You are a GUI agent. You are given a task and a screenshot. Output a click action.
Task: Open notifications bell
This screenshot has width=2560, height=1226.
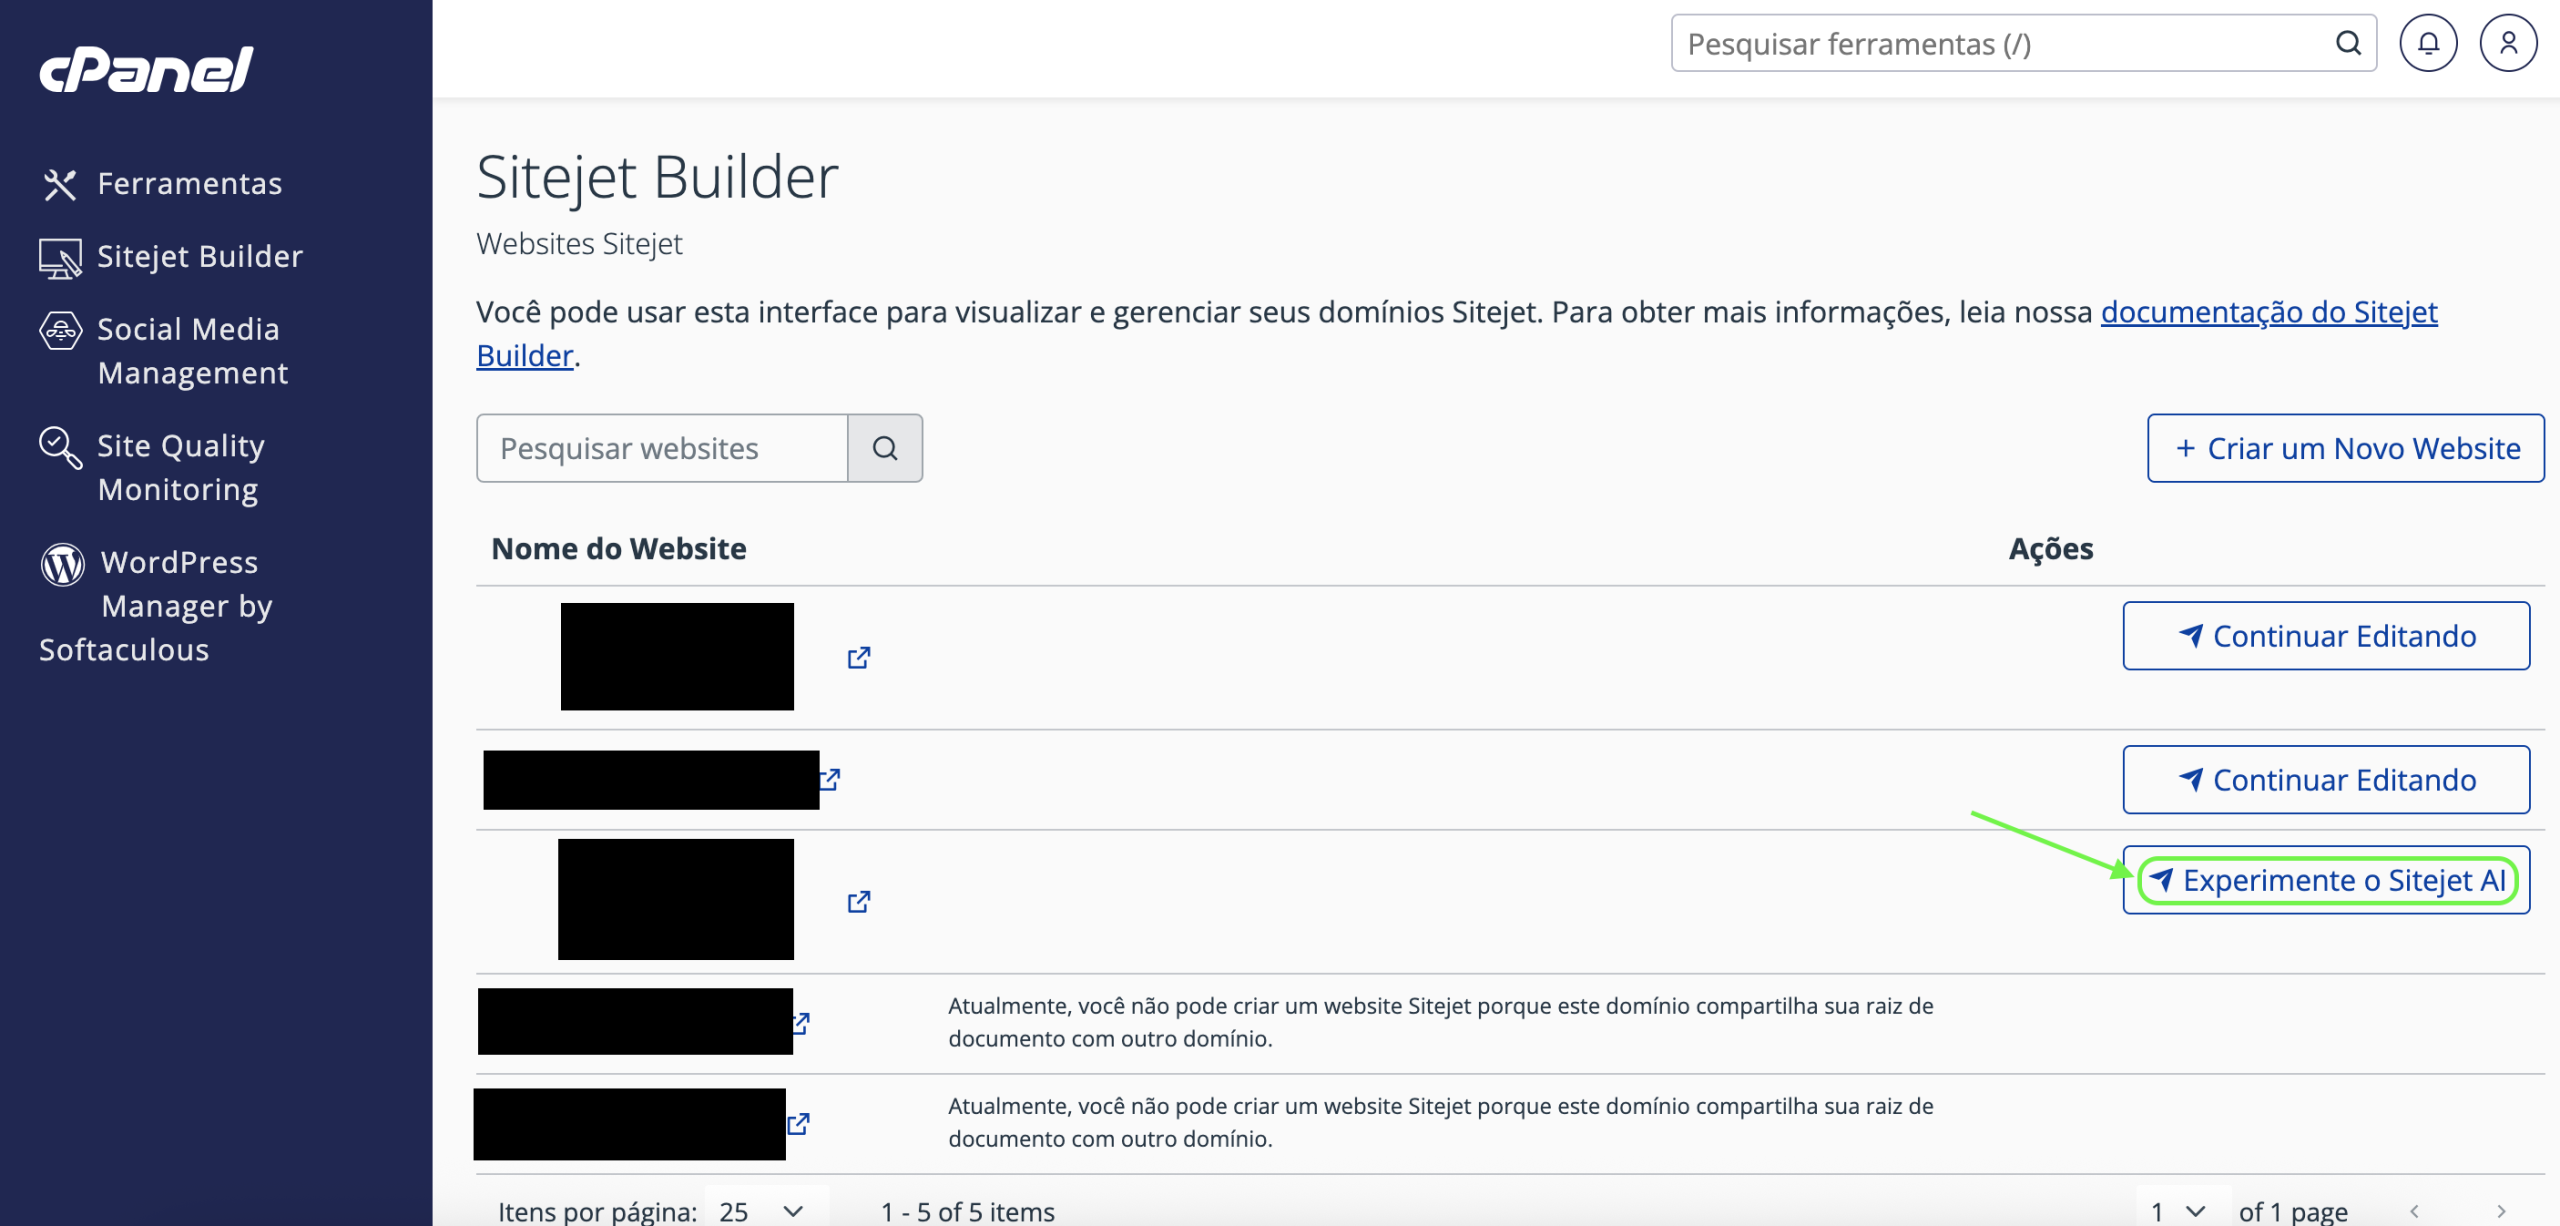click(2428, 43)
